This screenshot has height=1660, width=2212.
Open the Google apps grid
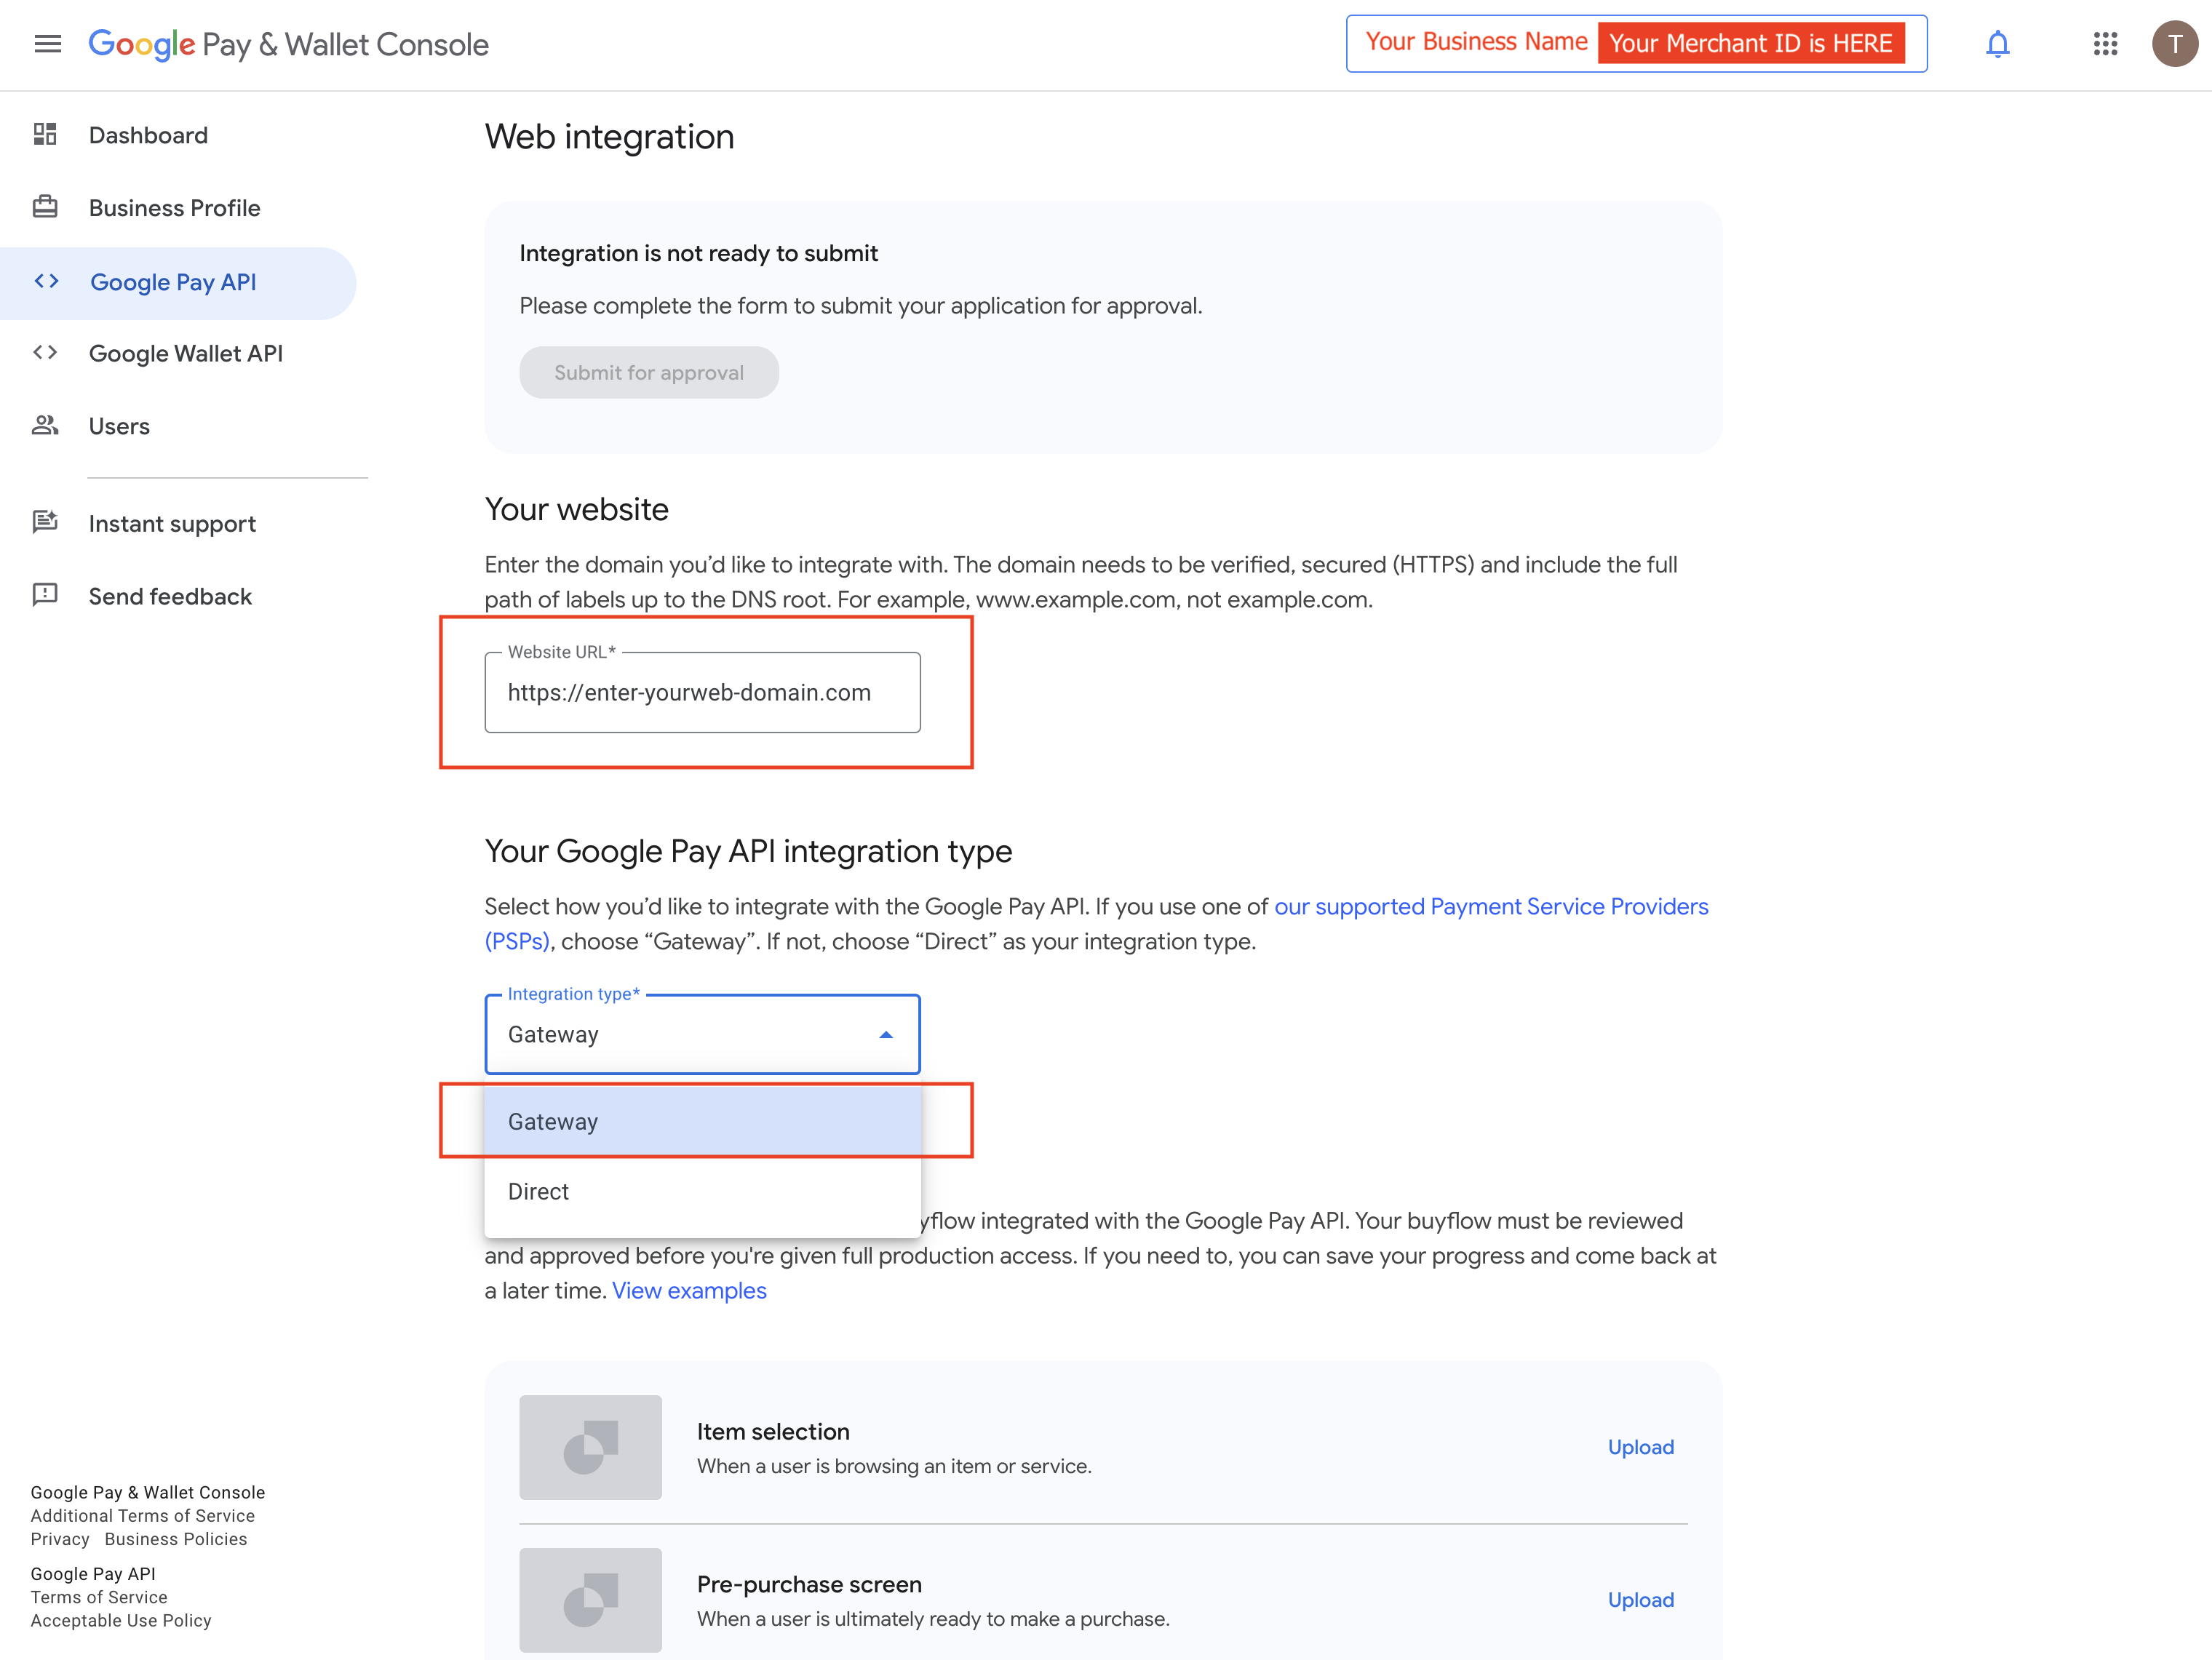(2105, 44)
